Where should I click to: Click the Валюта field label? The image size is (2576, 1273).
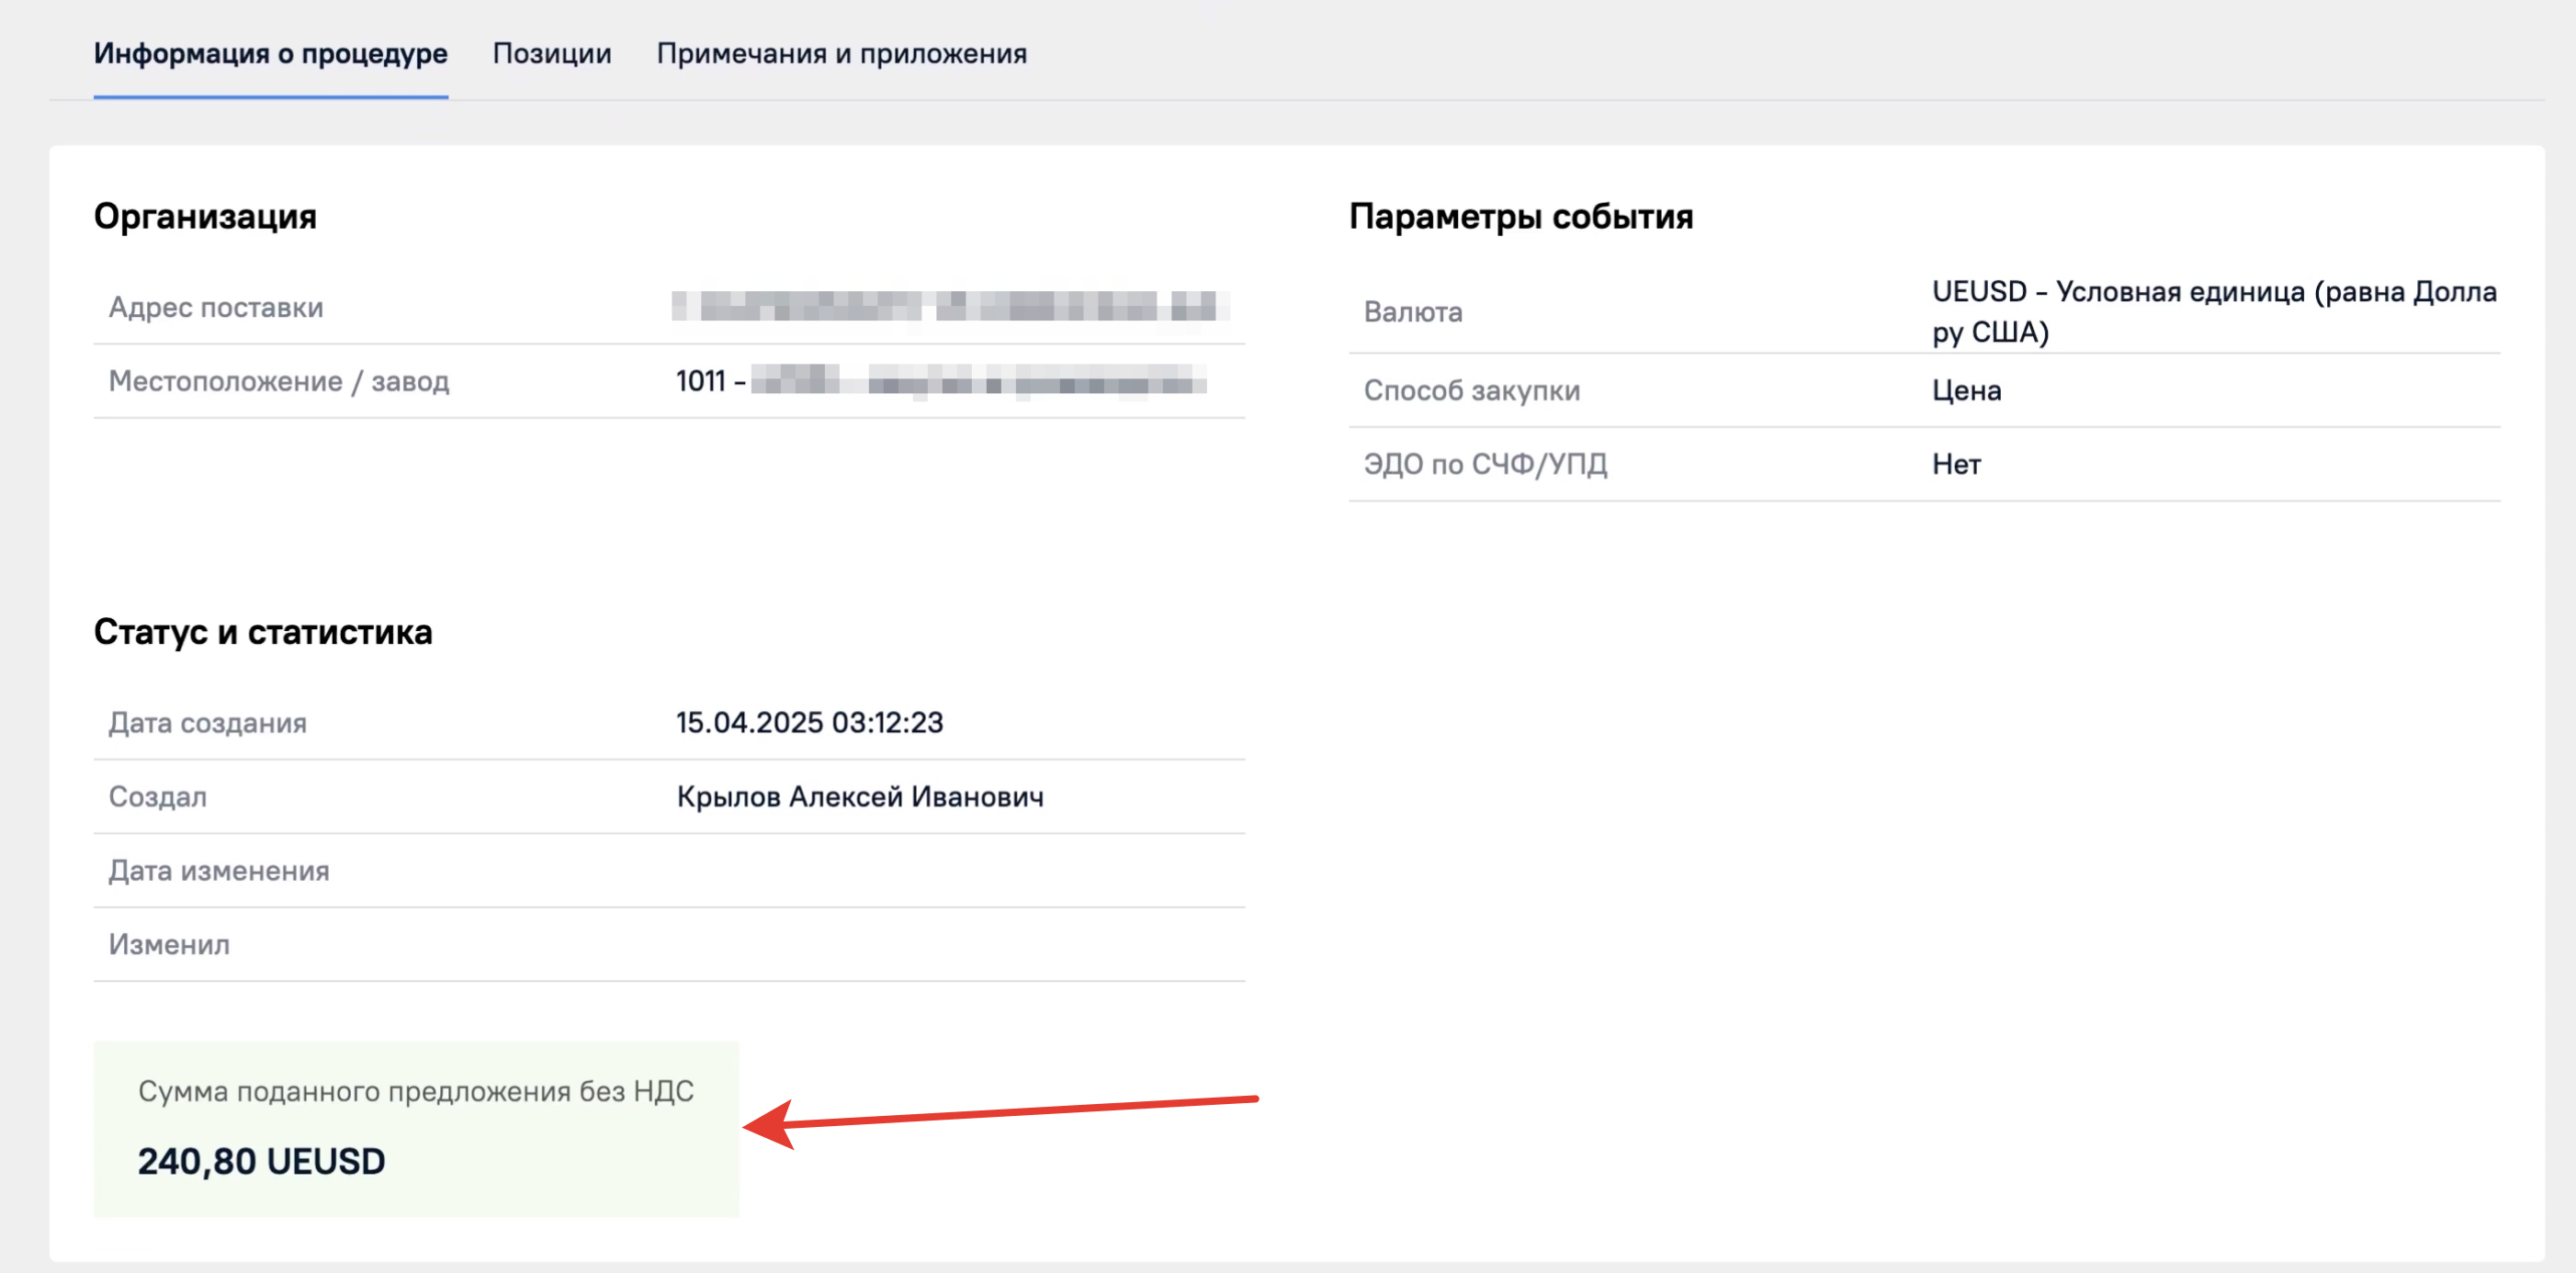click(x=1412, y=312)
